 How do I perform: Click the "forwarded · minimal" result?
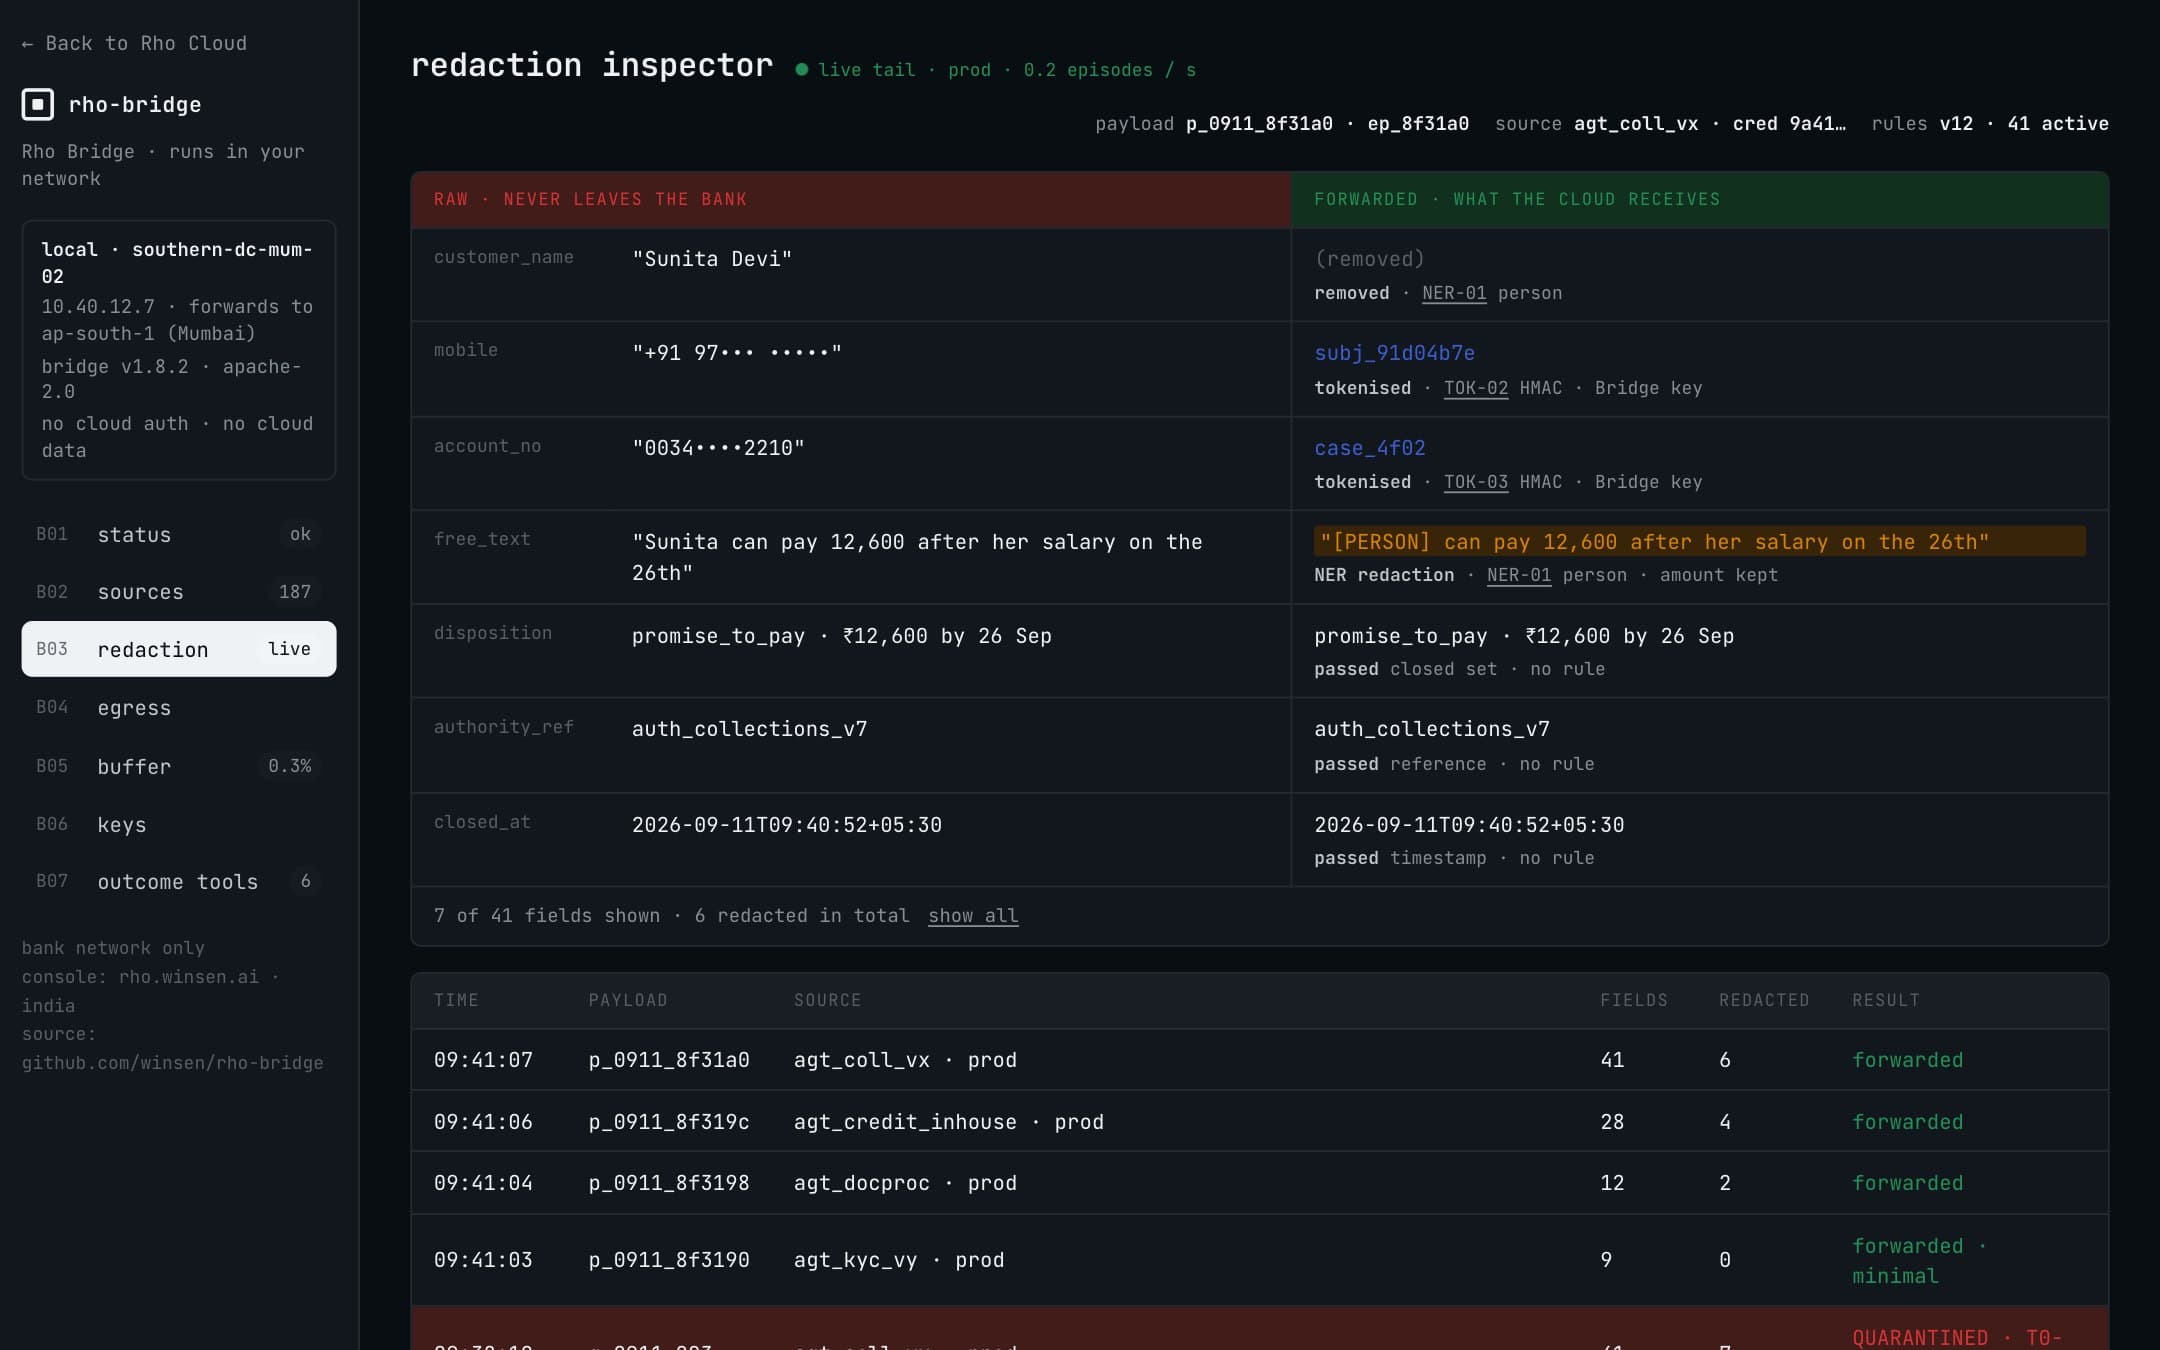pos(1918,1260)
